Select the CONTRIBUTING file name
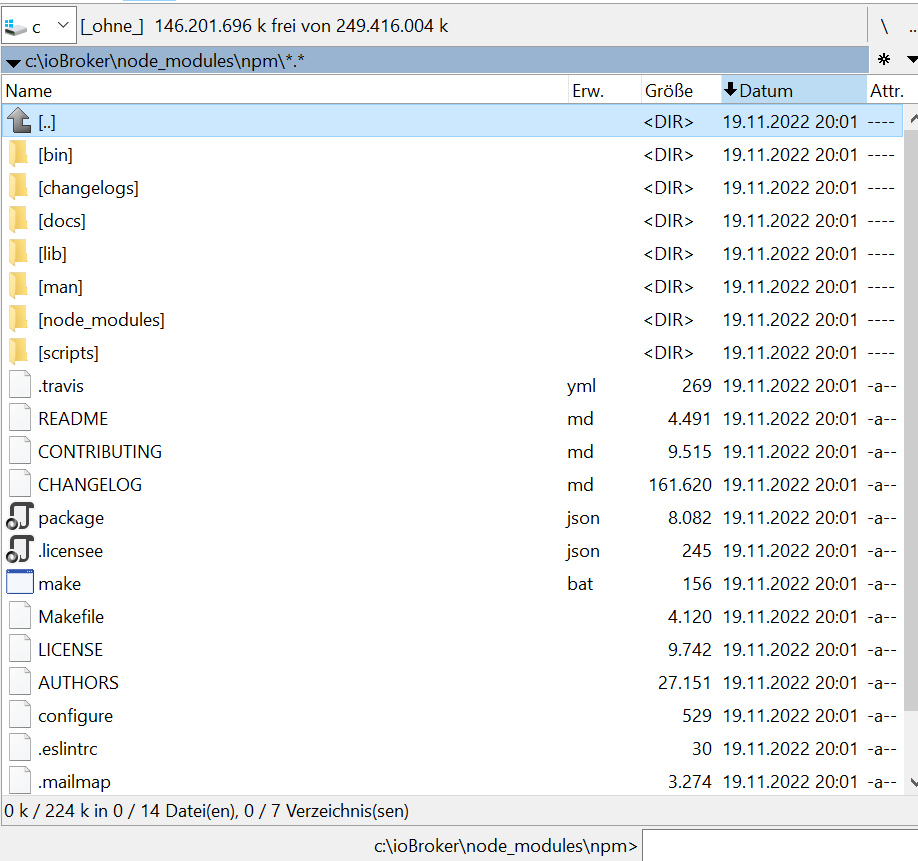Screen dimensions: 918x861 tap(100, 452)
